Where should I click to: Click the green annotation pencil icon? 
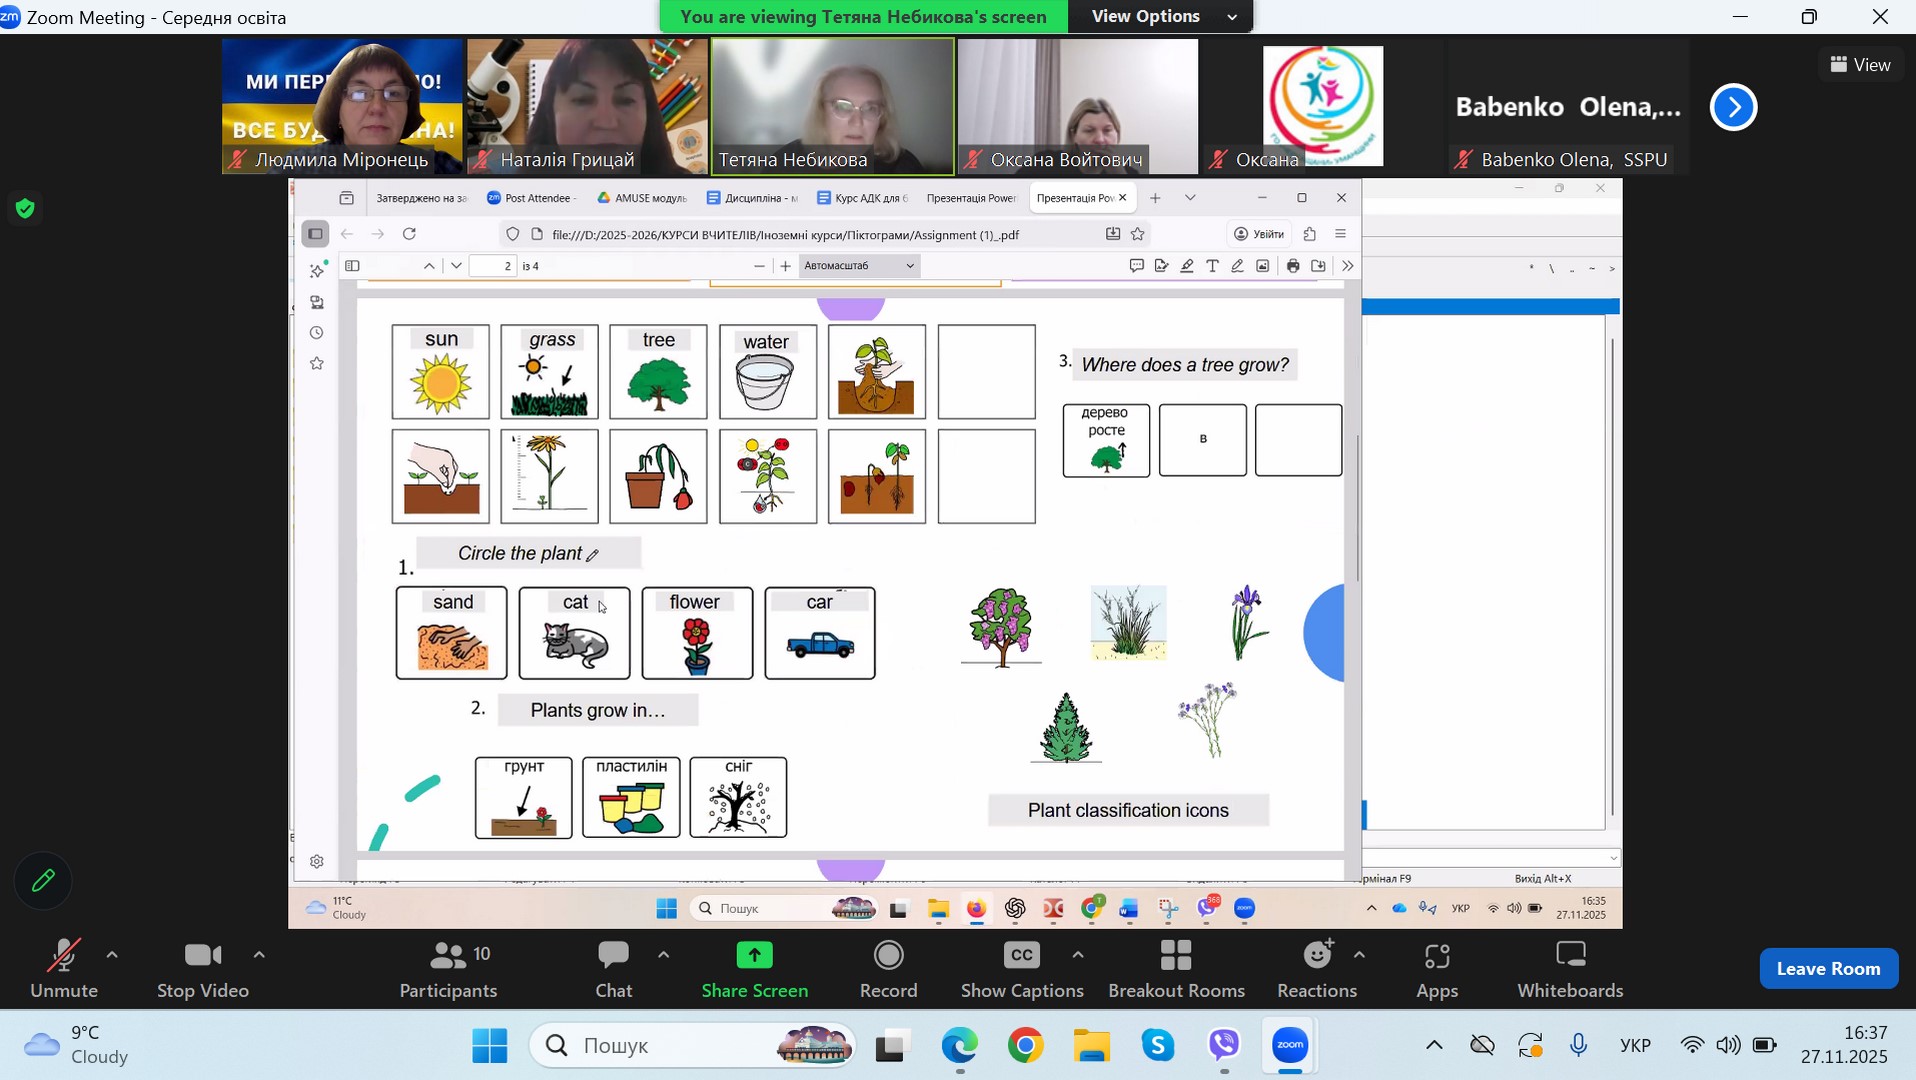coord(43,881)
